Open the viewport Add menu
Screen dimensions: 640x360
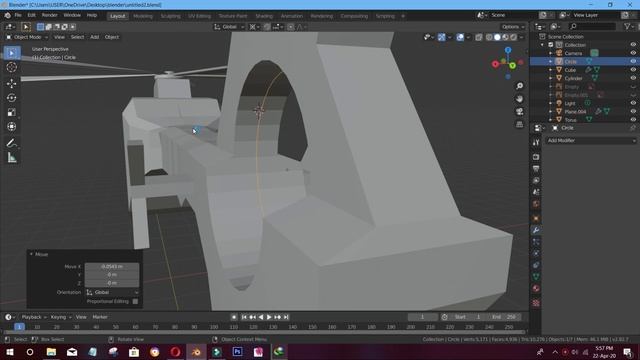click(95, 37)
